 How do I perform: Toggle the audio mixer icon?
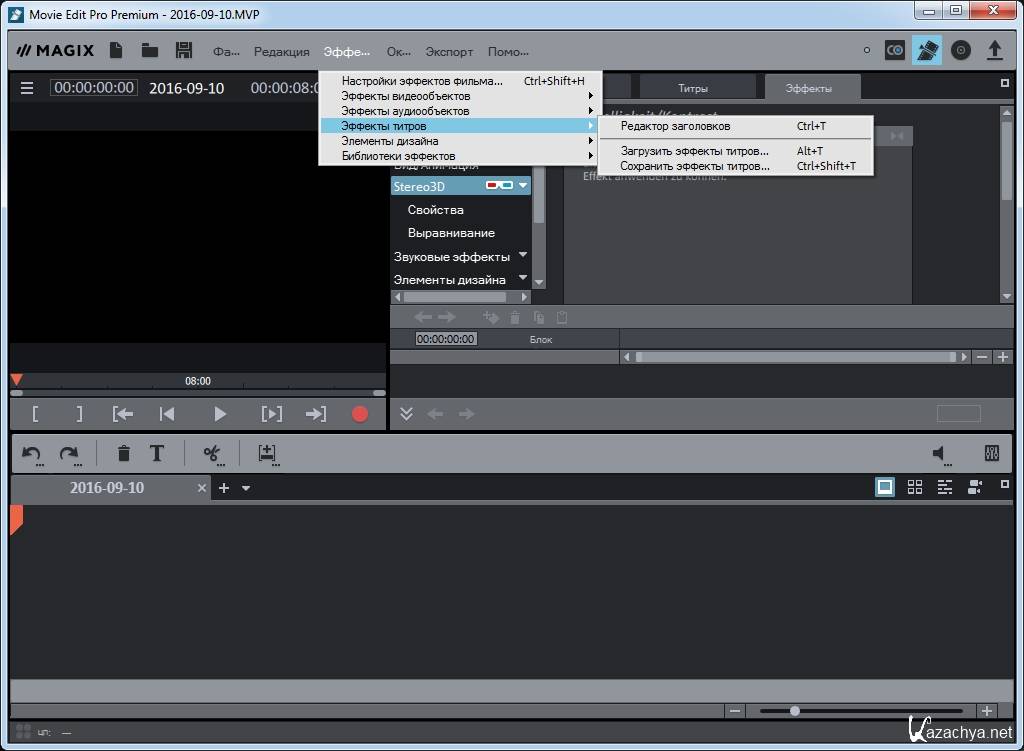click(x=991, y=454)
